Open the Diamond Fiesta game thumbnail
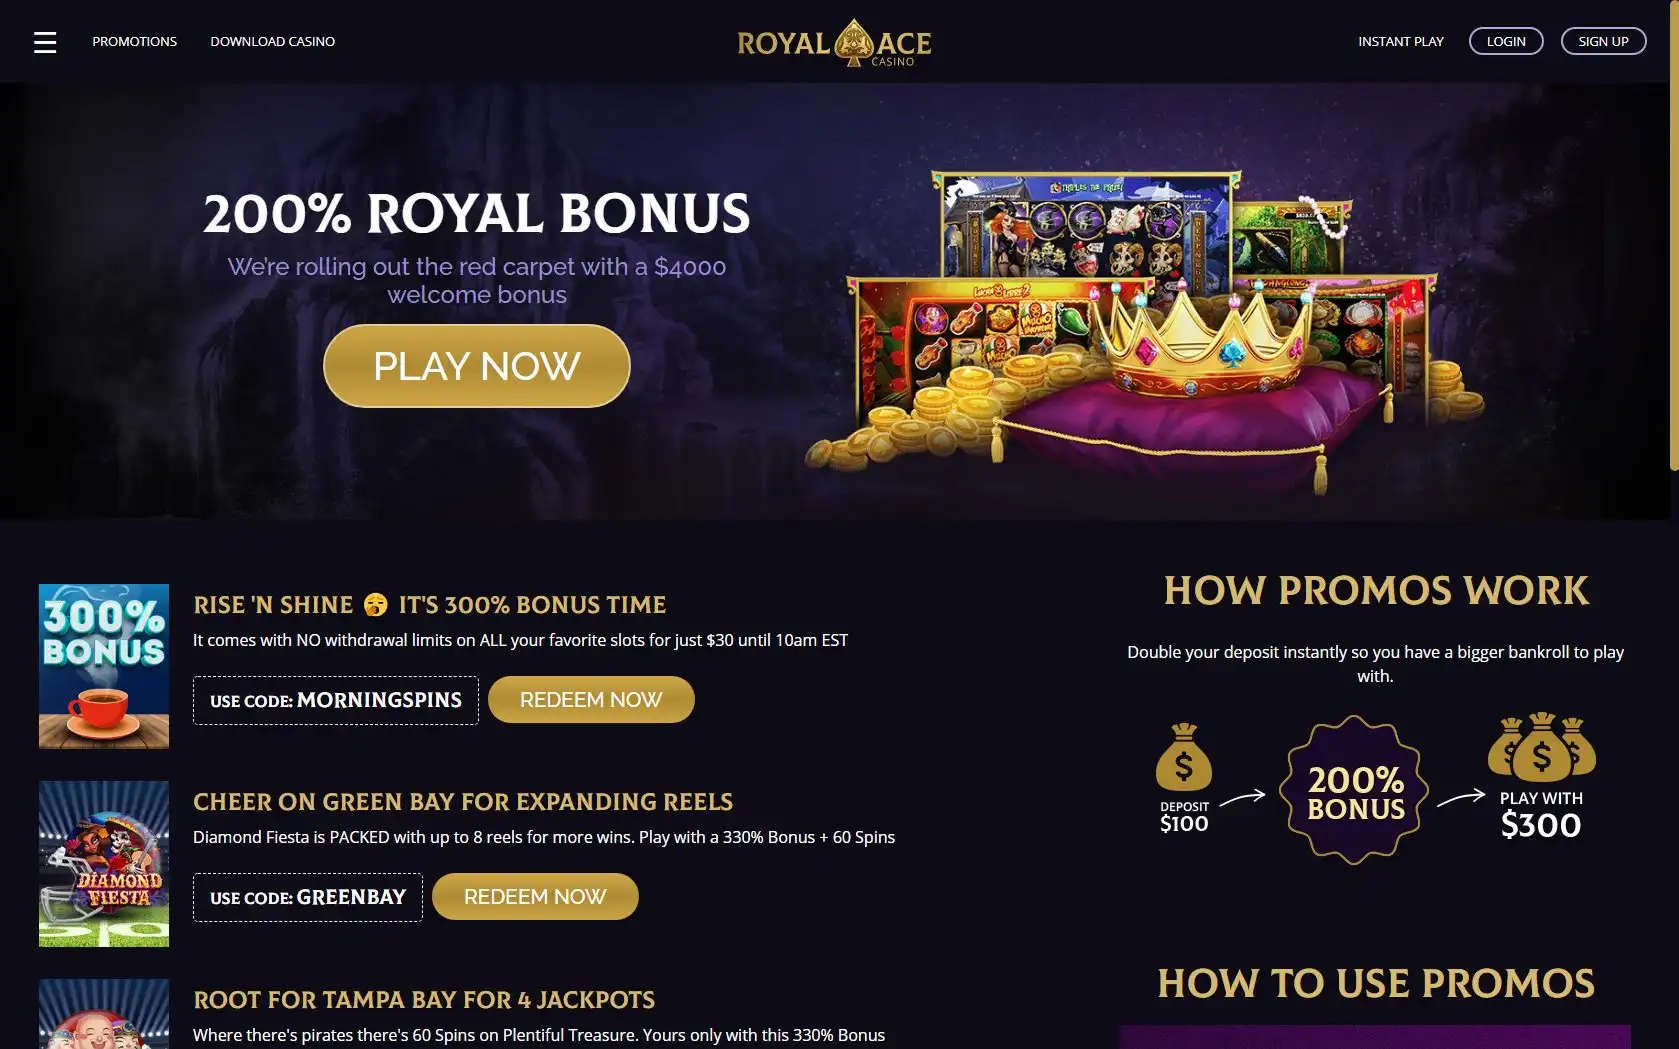 104,864
